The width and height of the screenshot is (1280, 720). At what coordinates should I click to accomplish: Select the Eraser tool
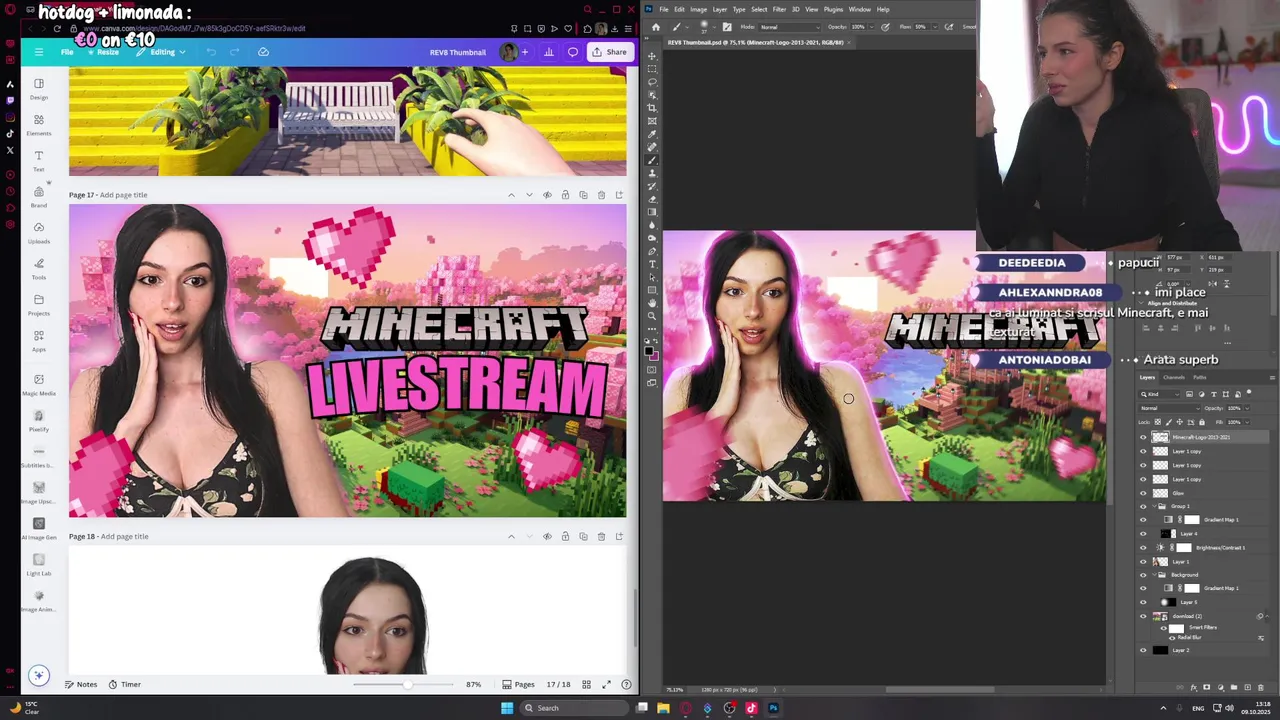click(653, 199)
